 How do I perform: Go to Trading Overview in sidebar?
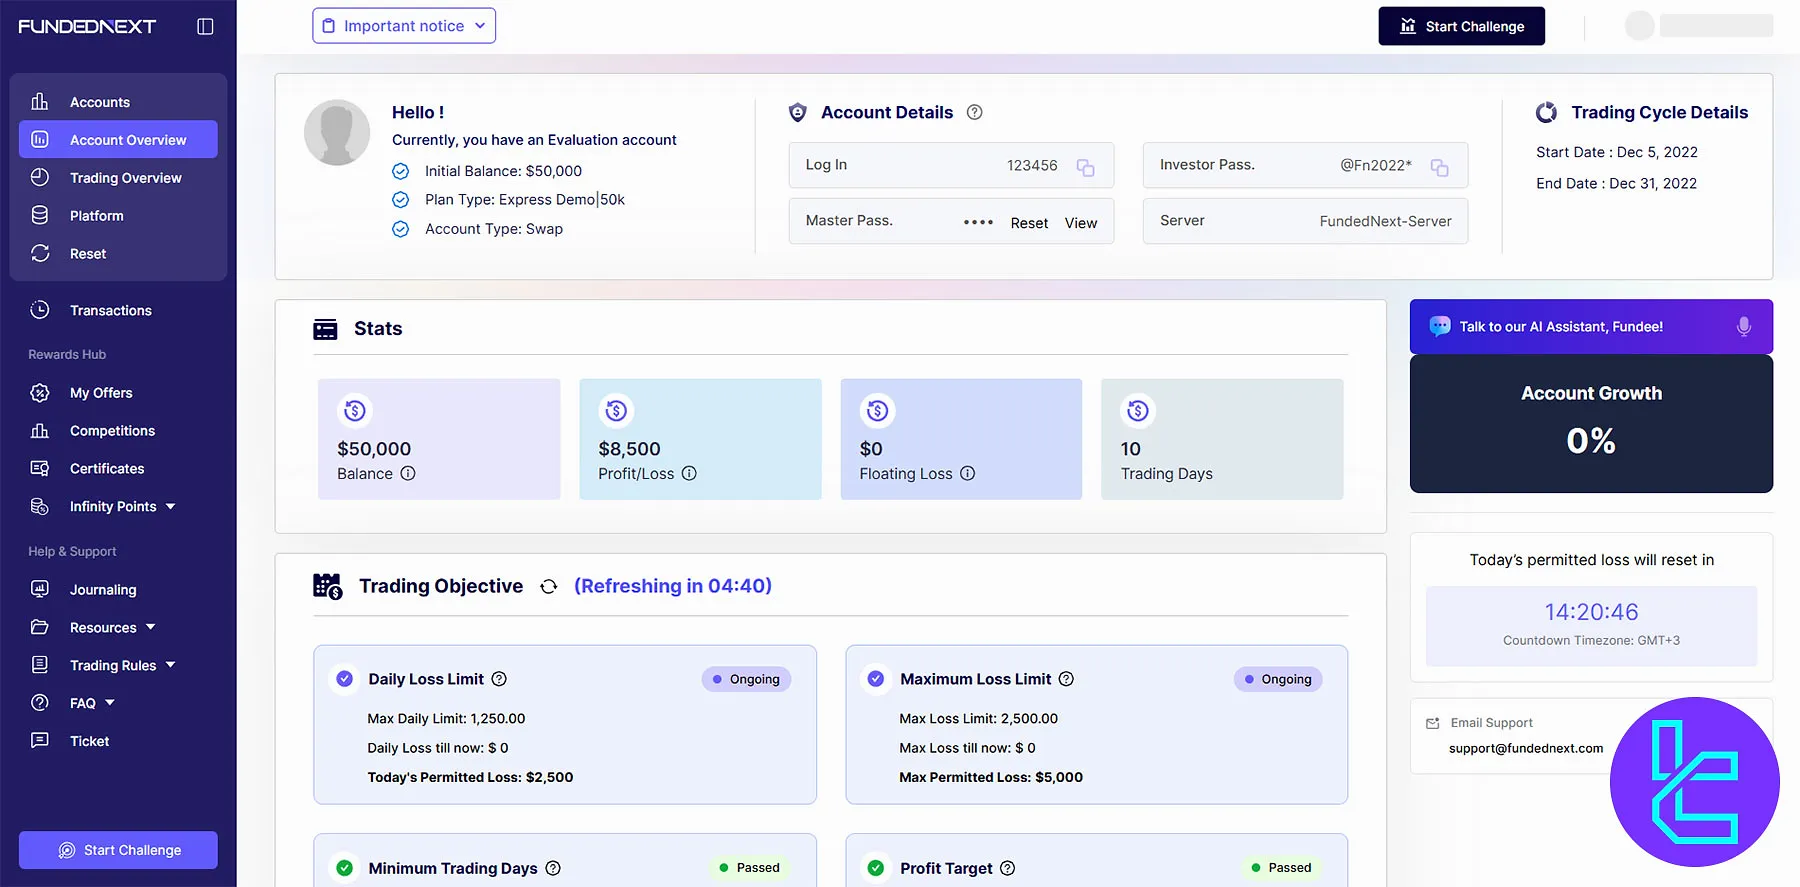click(x=125, y=178)
